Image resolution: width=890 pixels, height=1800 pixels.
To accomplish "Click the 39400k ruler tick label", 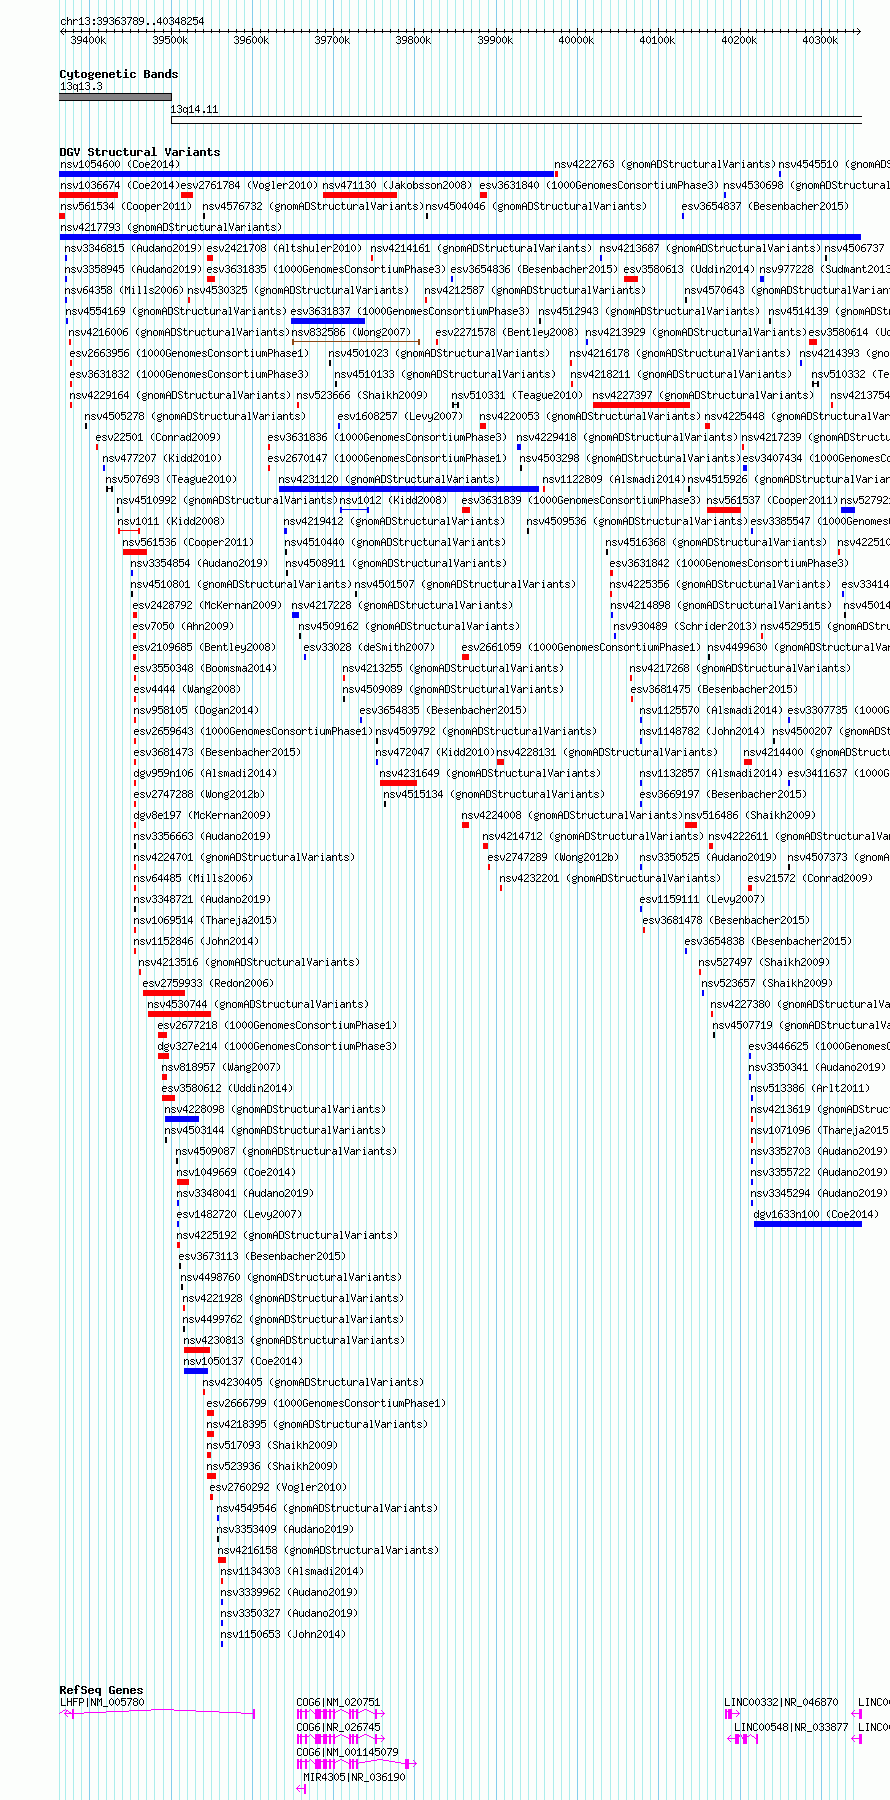I will (88, 41).
